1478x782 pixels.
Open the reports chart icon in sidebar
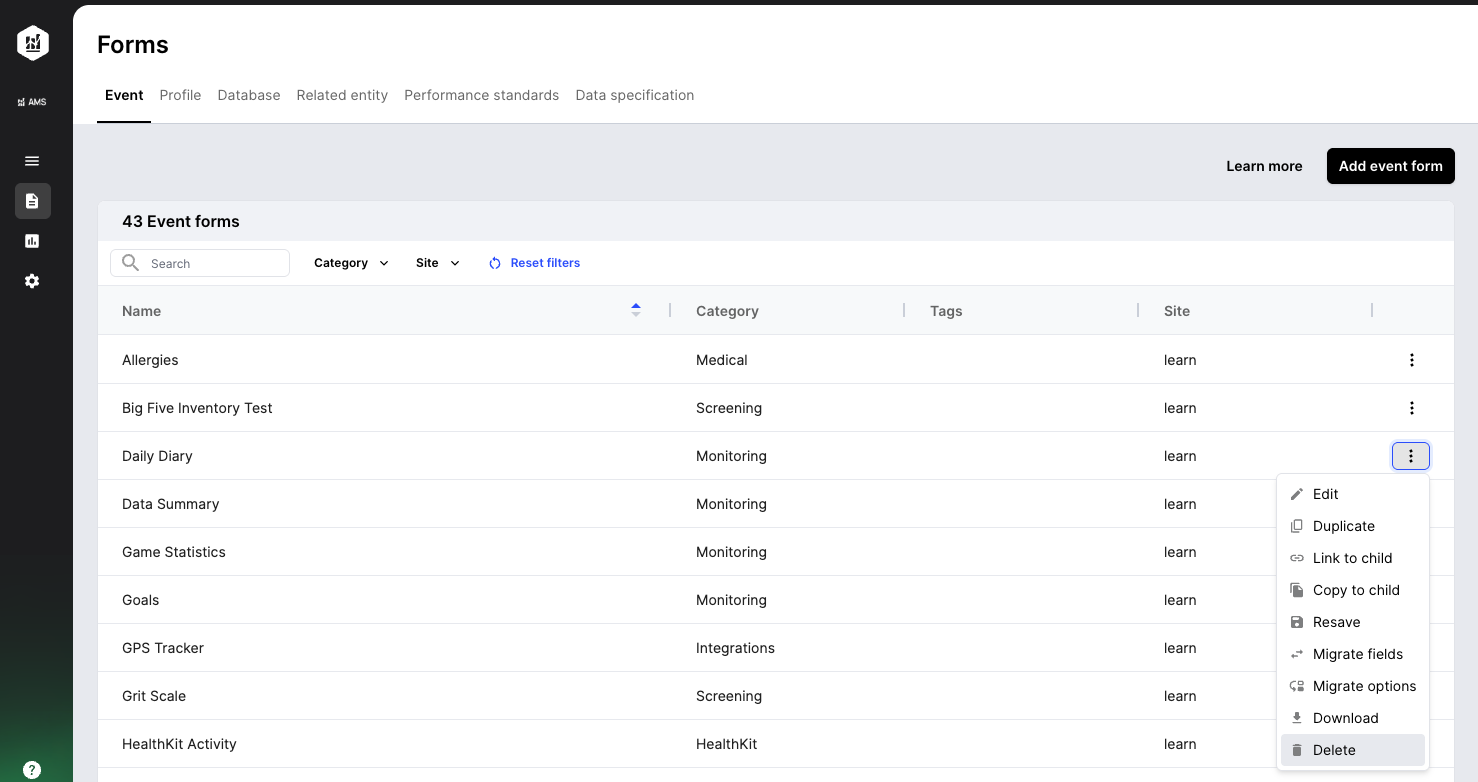click(x=32, y=241)
